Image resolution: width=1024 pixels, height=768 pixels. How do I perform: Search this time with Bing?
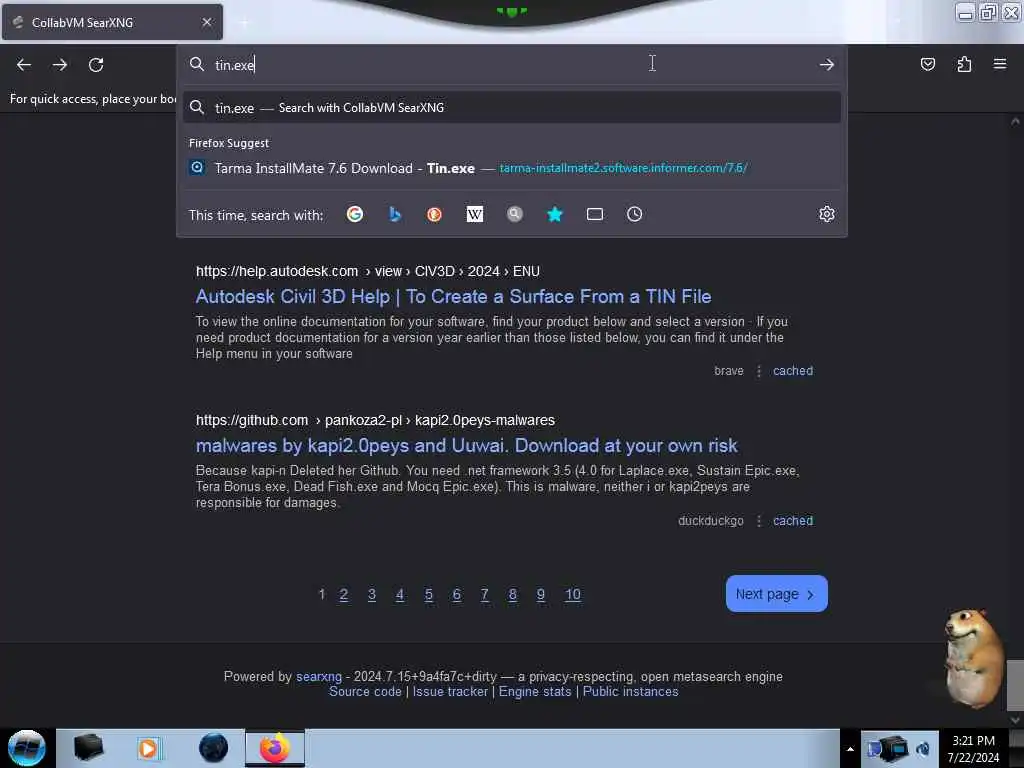(394, 214)
